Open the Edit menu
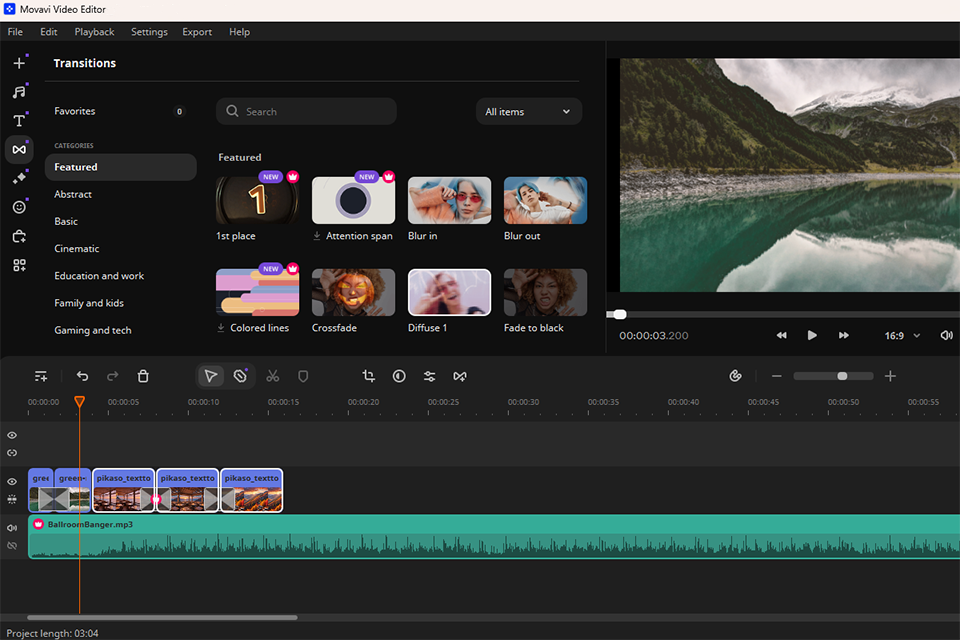The image size is (960, 640). point(48,32)
